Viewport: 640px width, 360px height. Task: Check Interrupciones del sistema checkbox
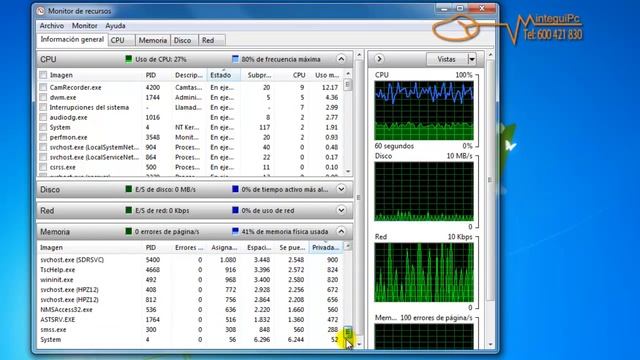43,107
